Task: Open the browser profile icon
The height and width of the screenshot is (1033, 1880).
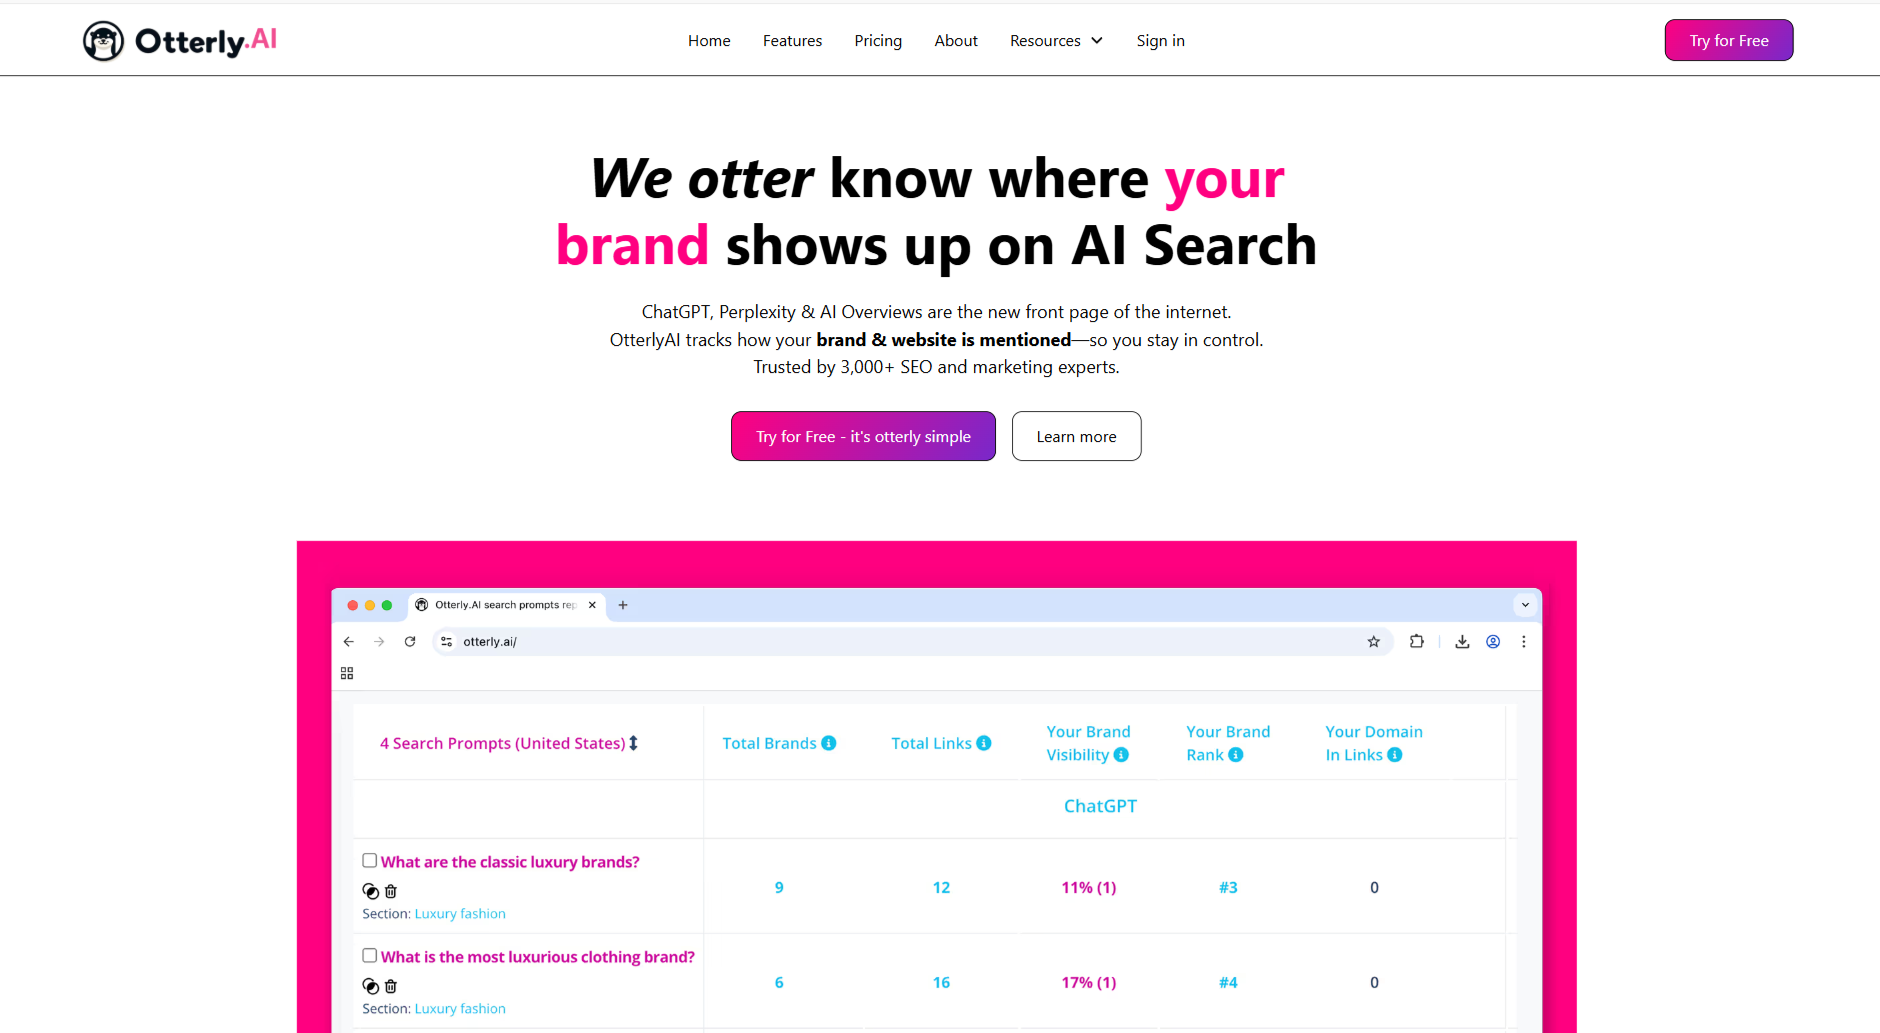Action: coord(1493,642)
